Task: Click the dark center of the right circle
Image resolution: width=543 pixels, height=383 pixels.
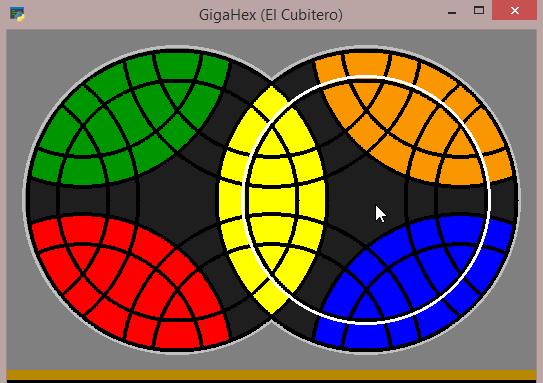Action: [366, 199]
